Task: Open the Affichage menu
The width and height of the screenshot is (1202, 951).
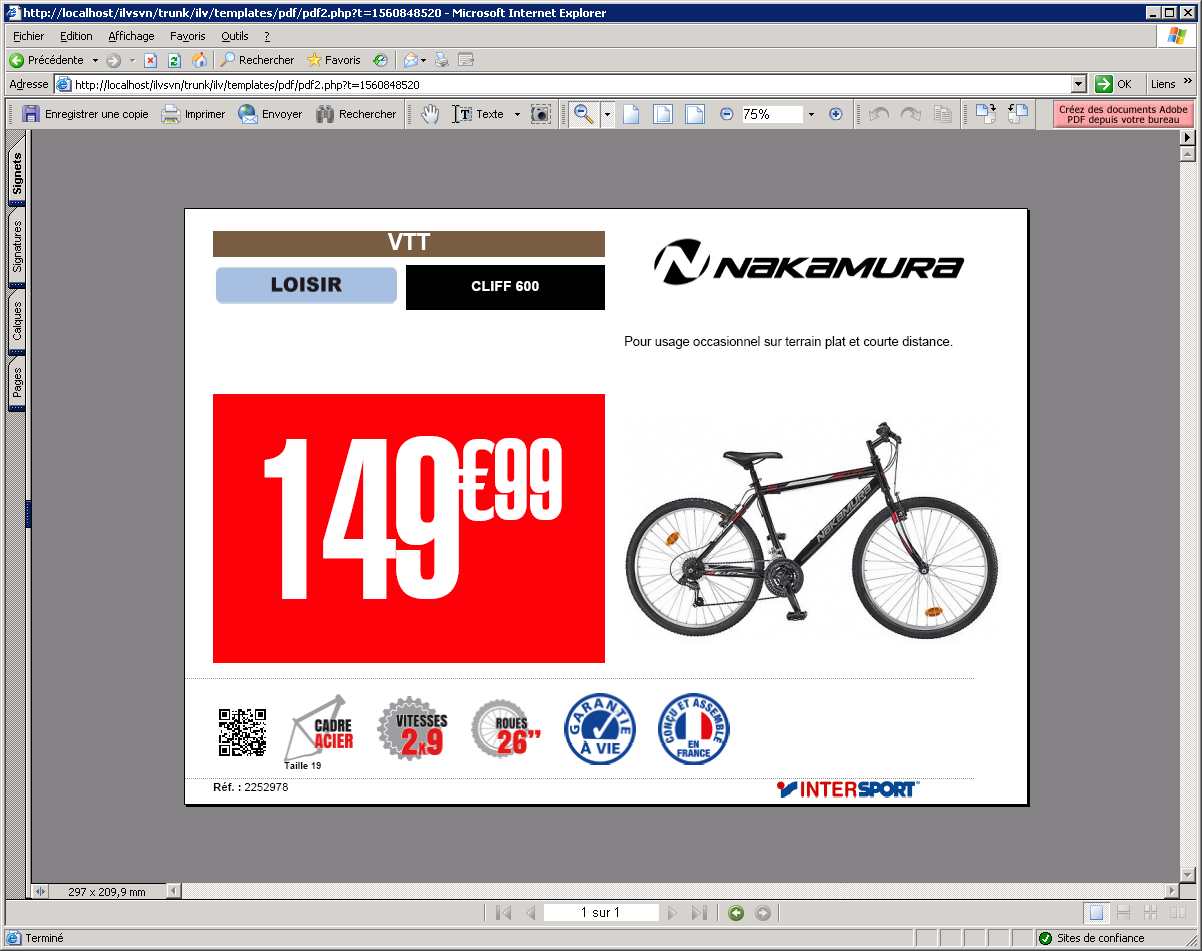Action: (131, 36)
